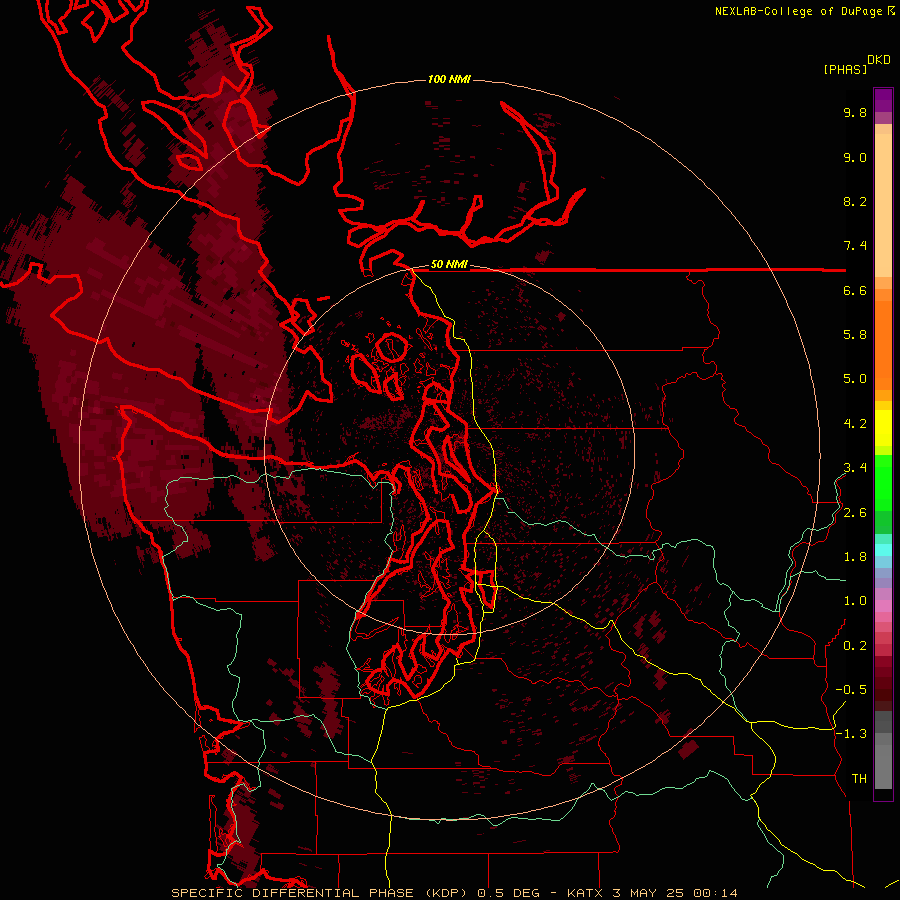Click the 2.6 scale value

pyautogui.click(x=855, y=513)
